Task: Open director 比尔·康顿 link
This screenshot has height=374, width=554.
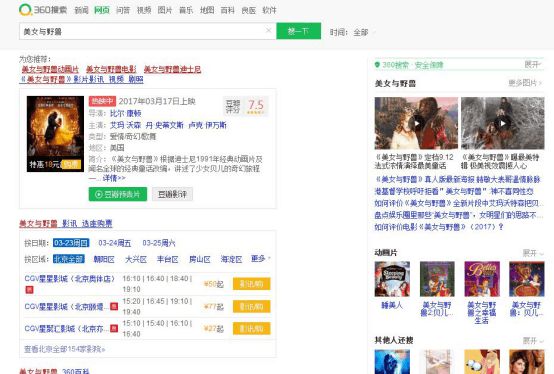Action: 126,113
